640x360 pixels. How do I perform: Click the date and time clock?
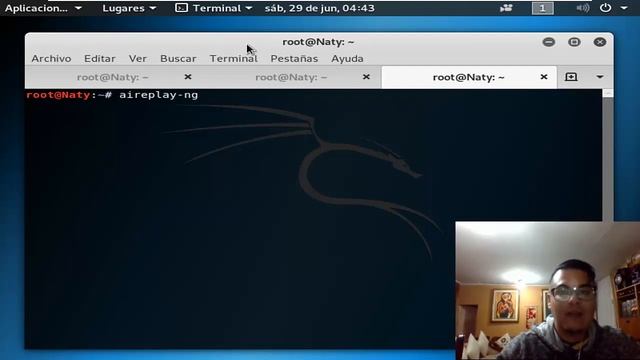[320, 8]
